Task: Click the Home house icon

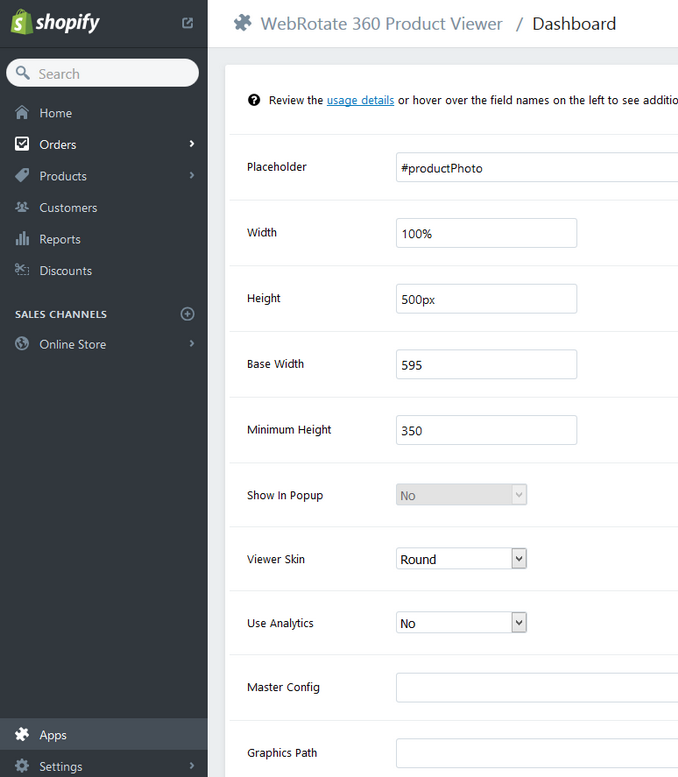Action: tap(22, 112)
